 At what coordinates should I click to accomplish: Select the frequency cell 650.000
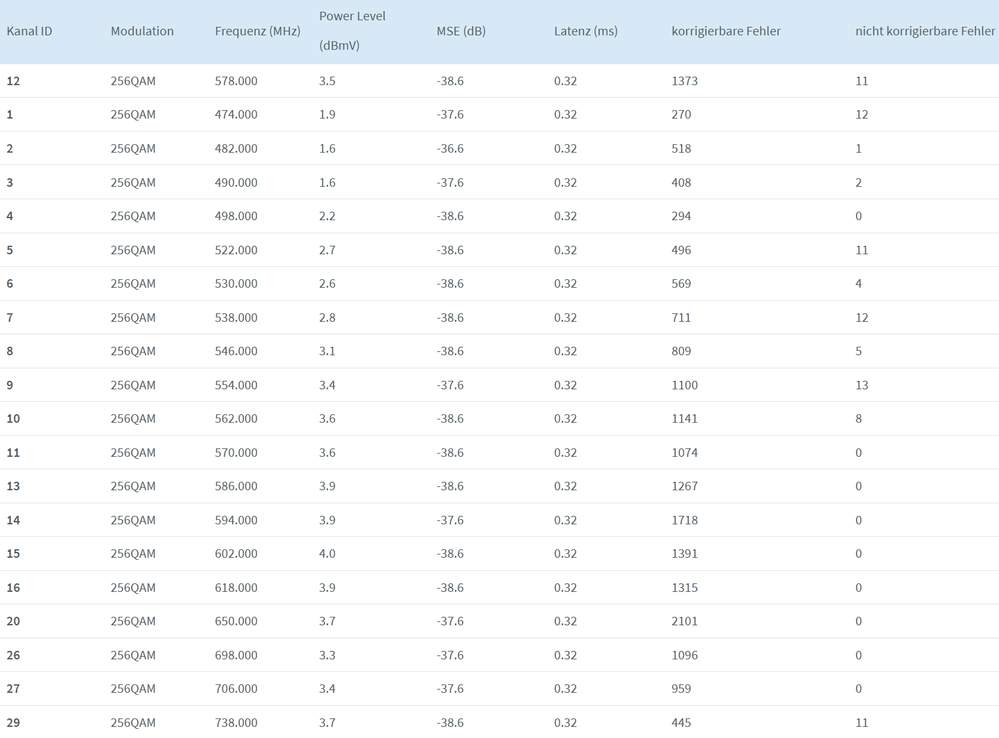pyautogui.click(x=236, y=621)
